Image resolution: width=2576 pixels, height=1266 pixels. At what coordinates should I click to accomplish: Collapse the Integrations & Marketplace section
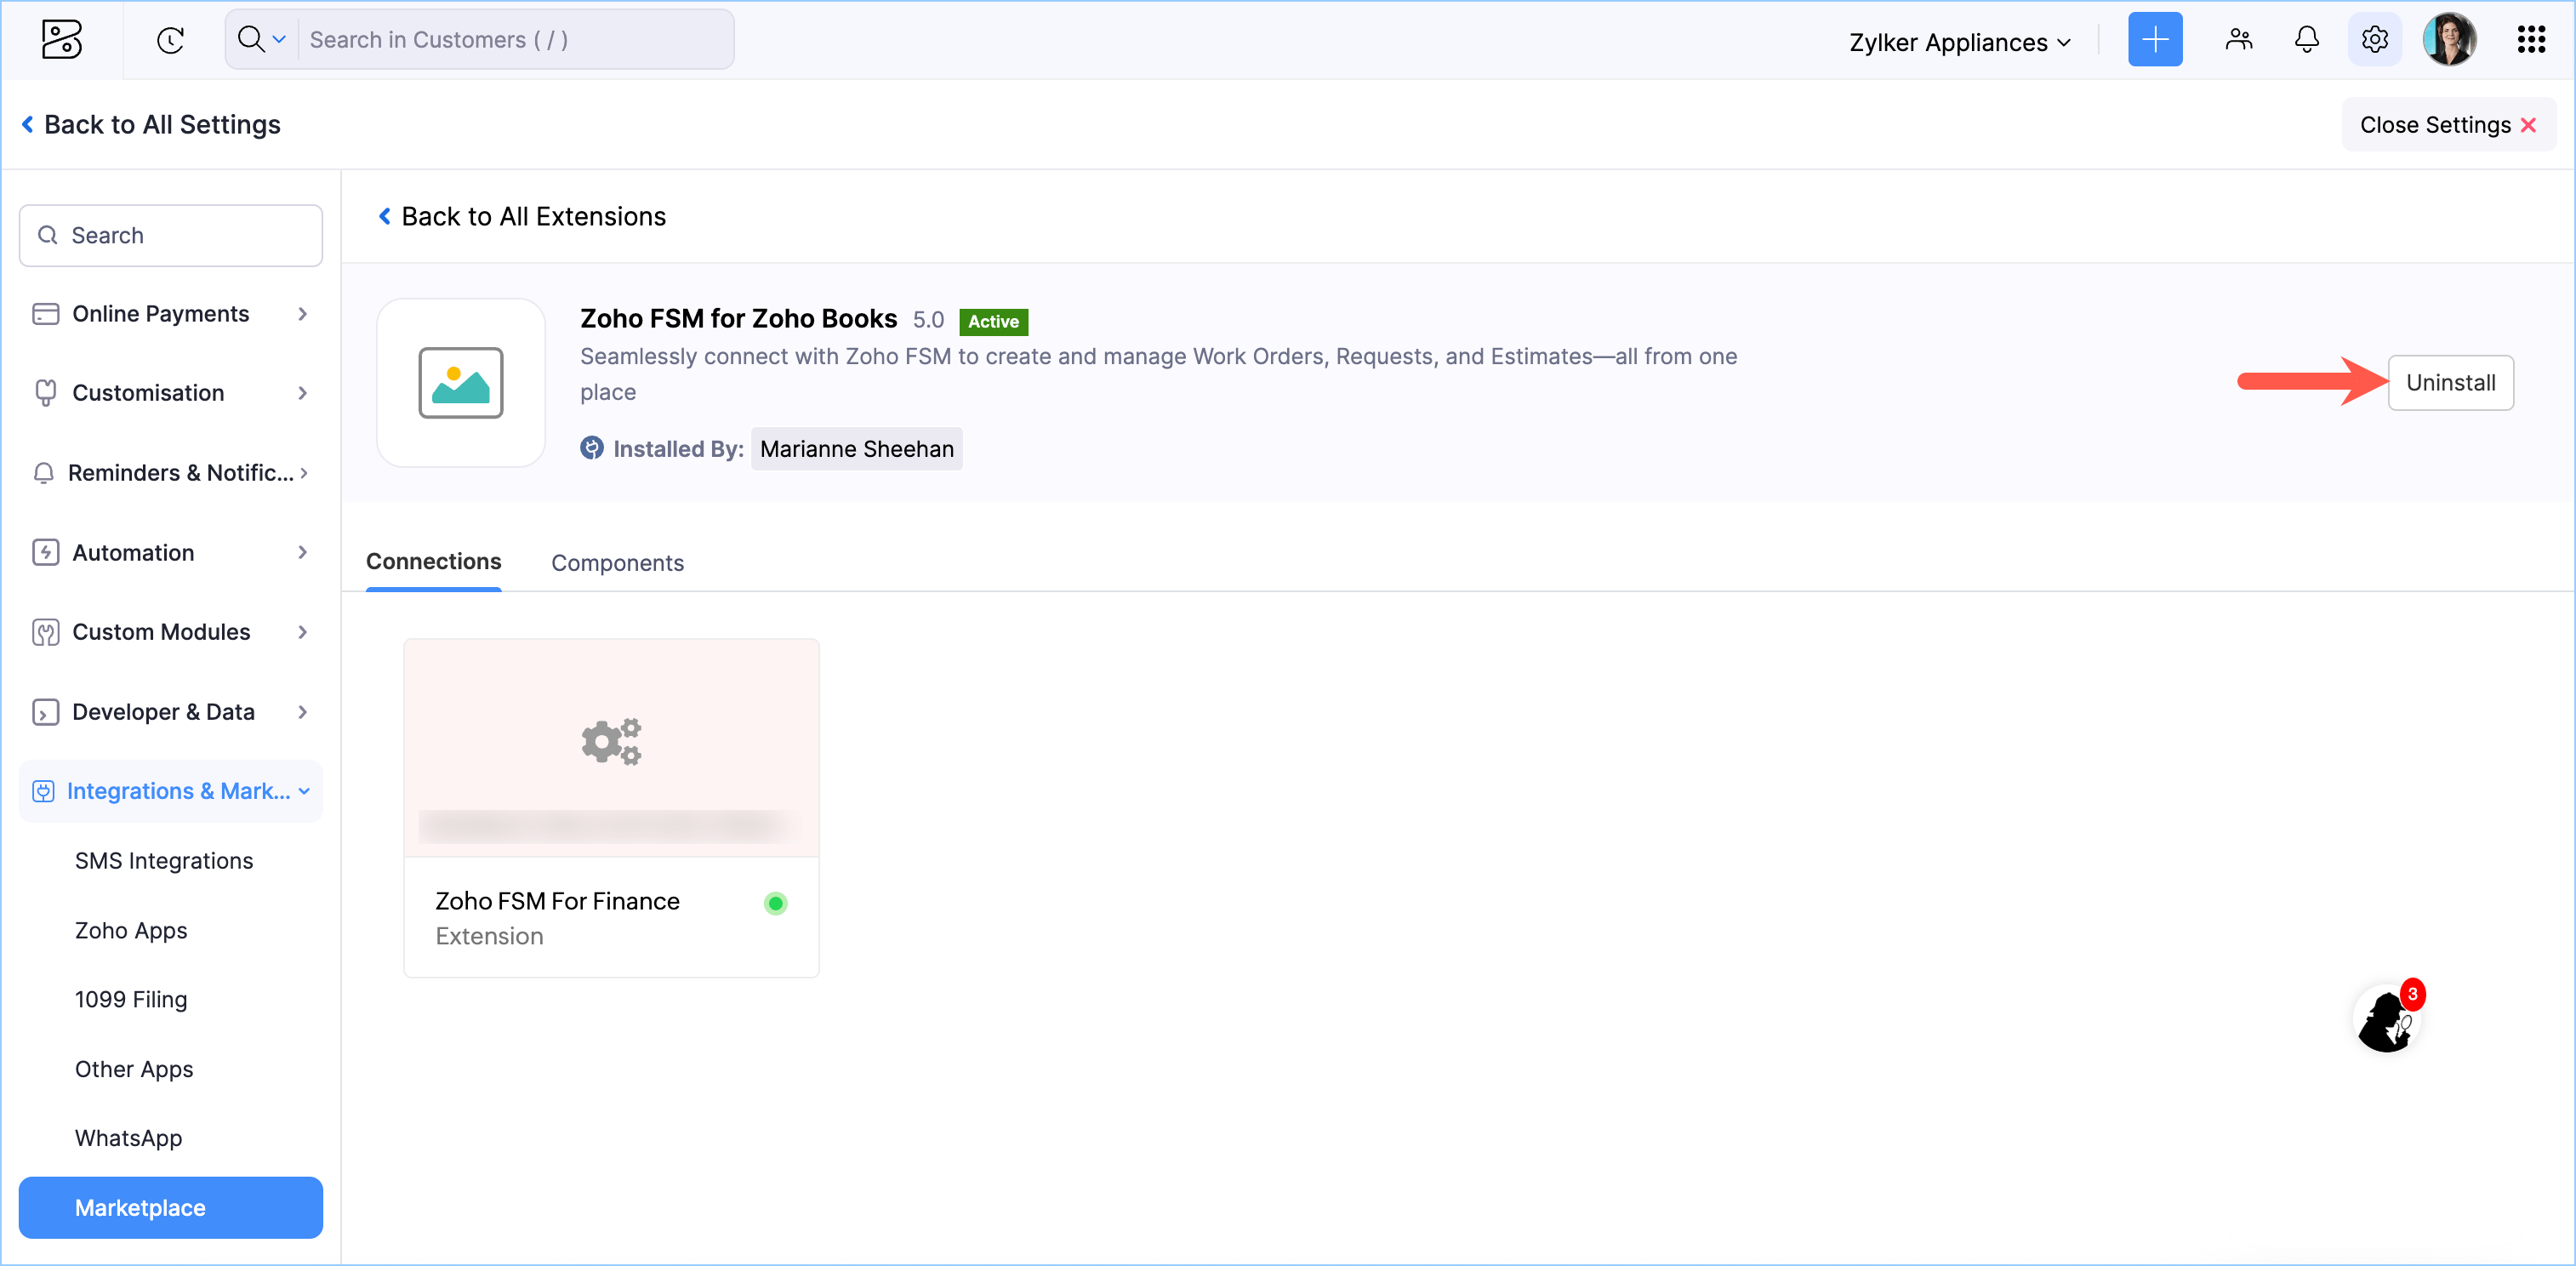(x=171, y=791)
